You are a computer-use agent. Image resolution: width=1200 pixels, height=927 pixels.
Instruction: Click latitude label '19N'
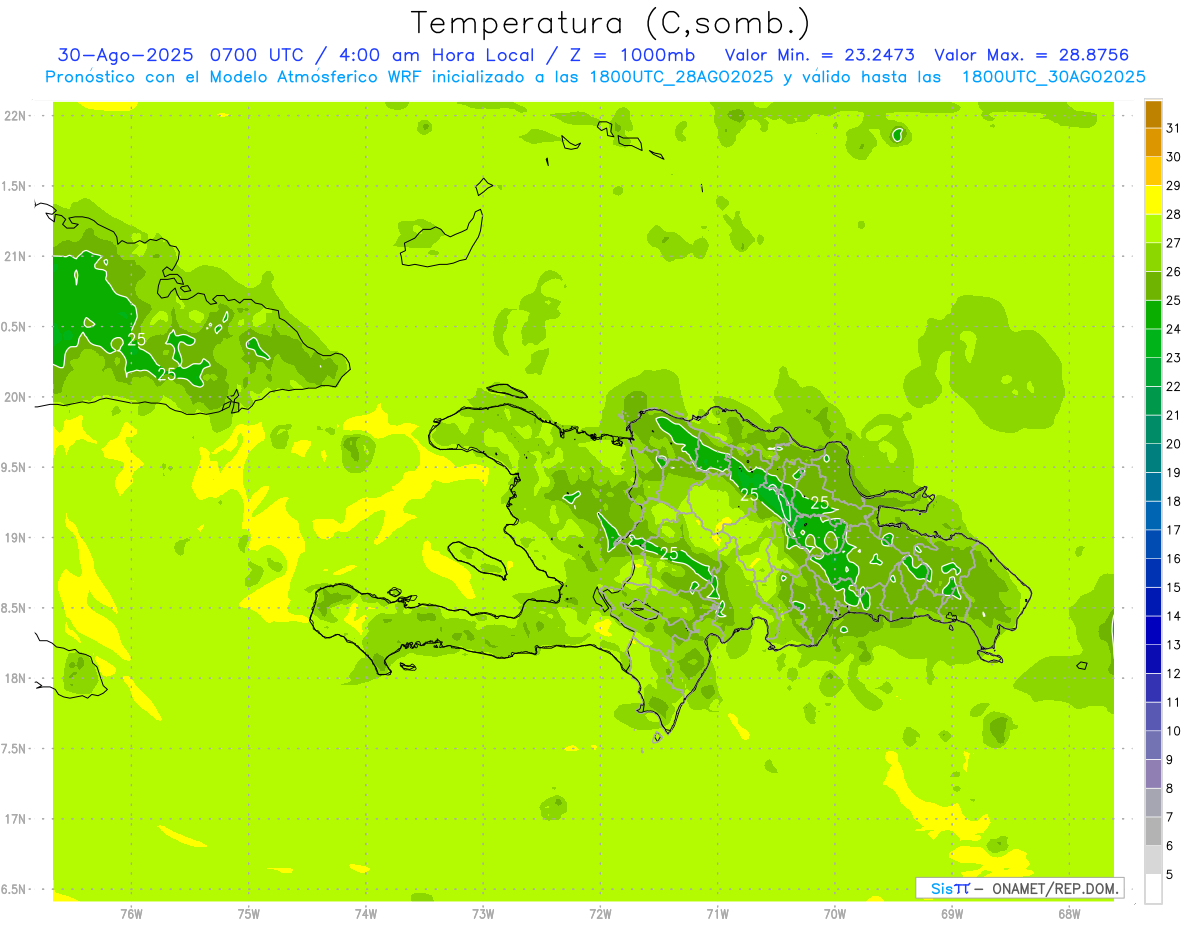pyautogui.click(x=14, y=538)
